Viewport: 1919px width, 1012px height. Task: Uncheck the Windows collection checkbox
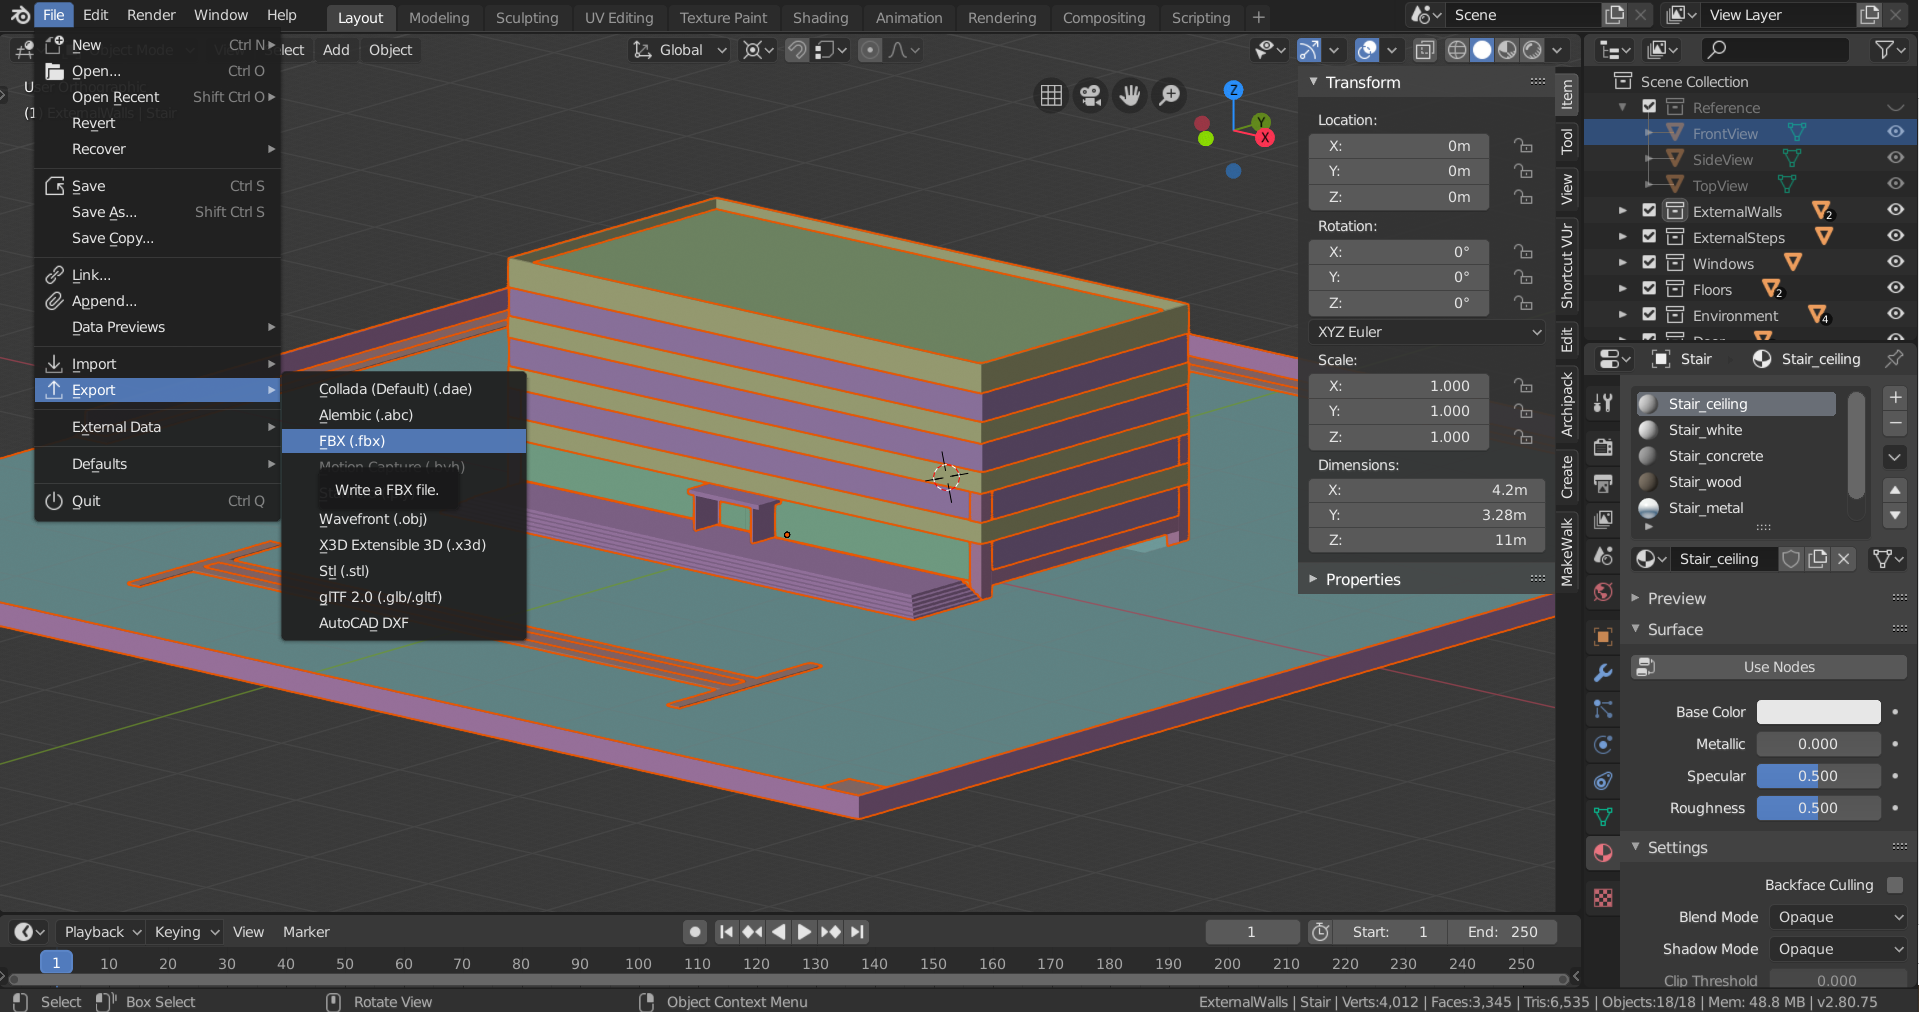[x=1650, y=263]
